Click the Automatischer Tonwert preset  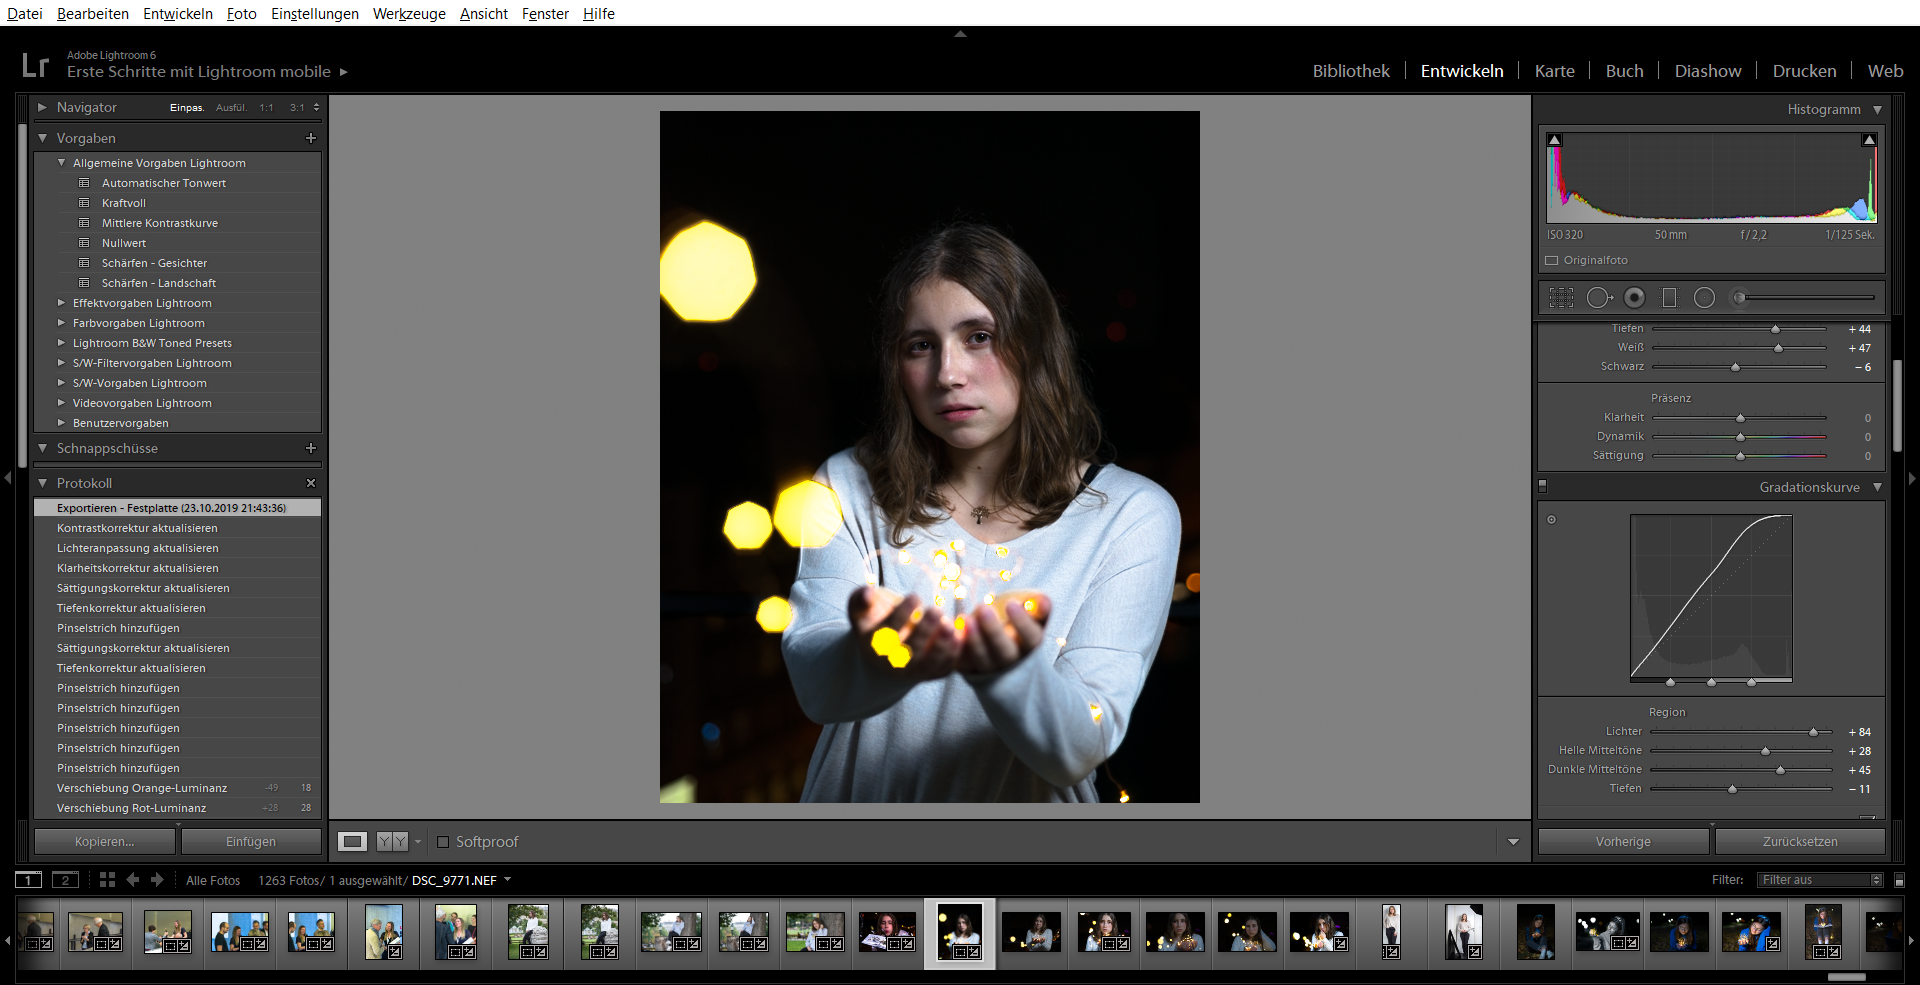(x=164, y=183)
